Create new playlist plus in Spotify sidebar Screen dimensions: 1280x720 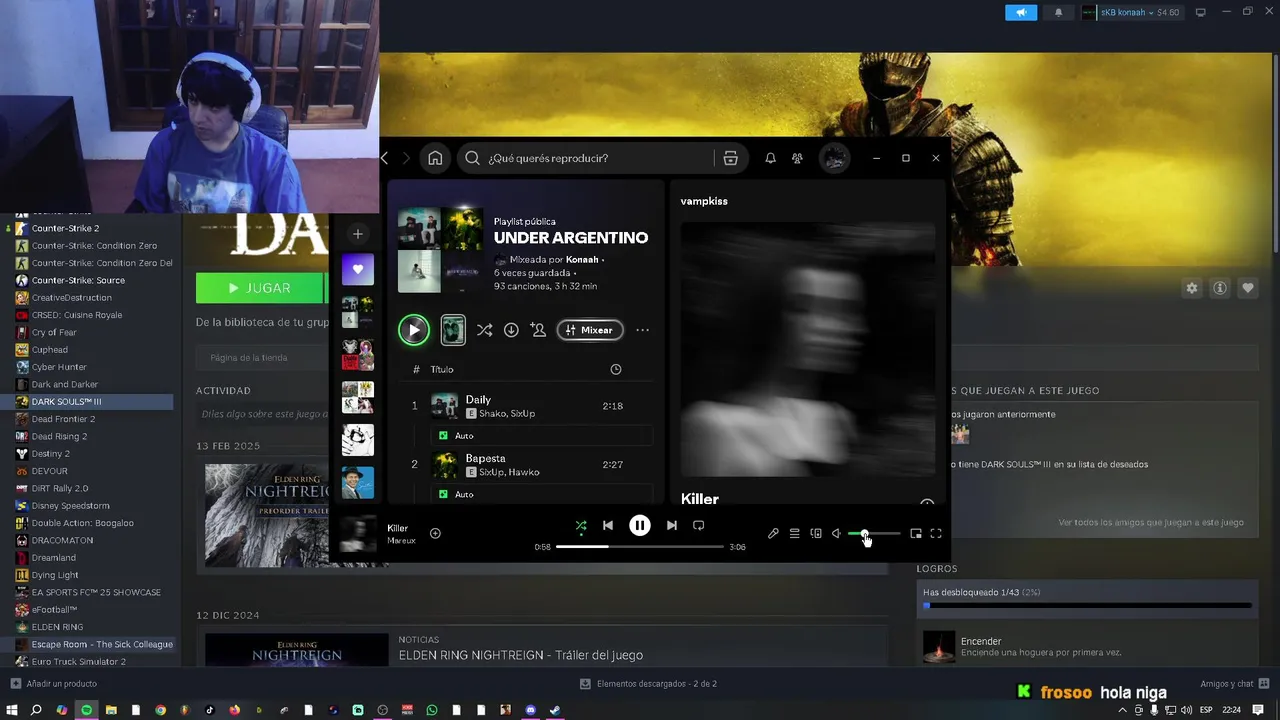click(358, 234)
